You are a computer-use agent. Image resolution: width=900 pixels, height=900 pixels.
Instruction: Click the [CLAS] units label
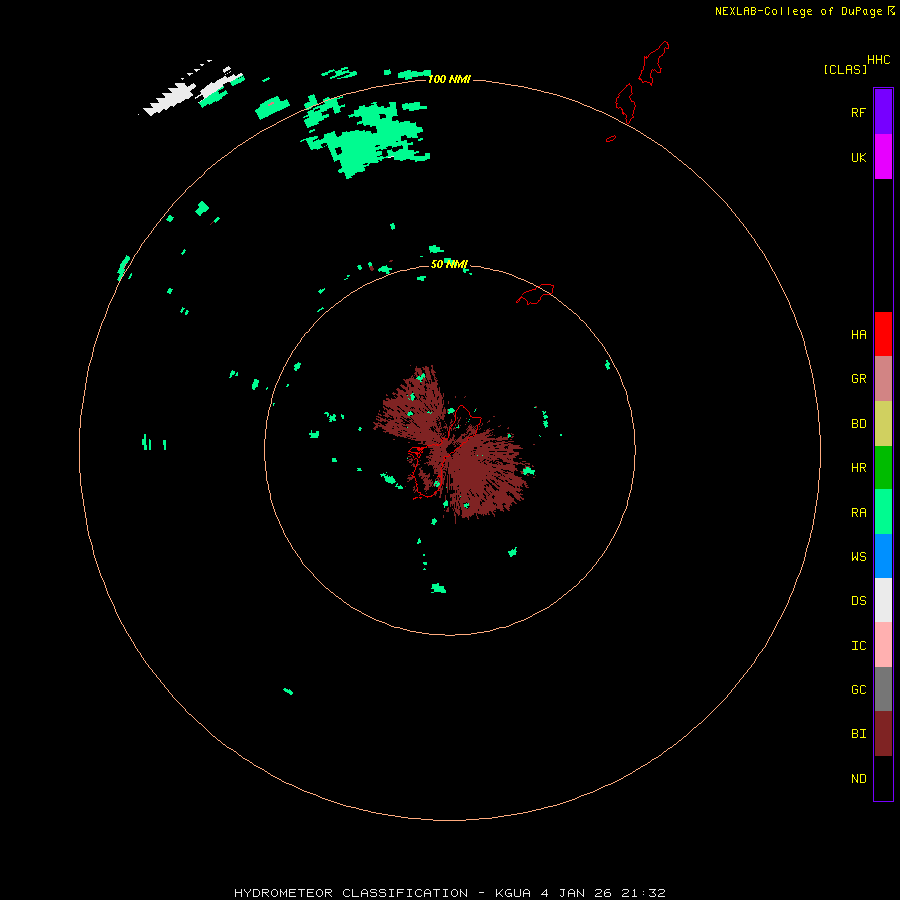click(845, 69)
